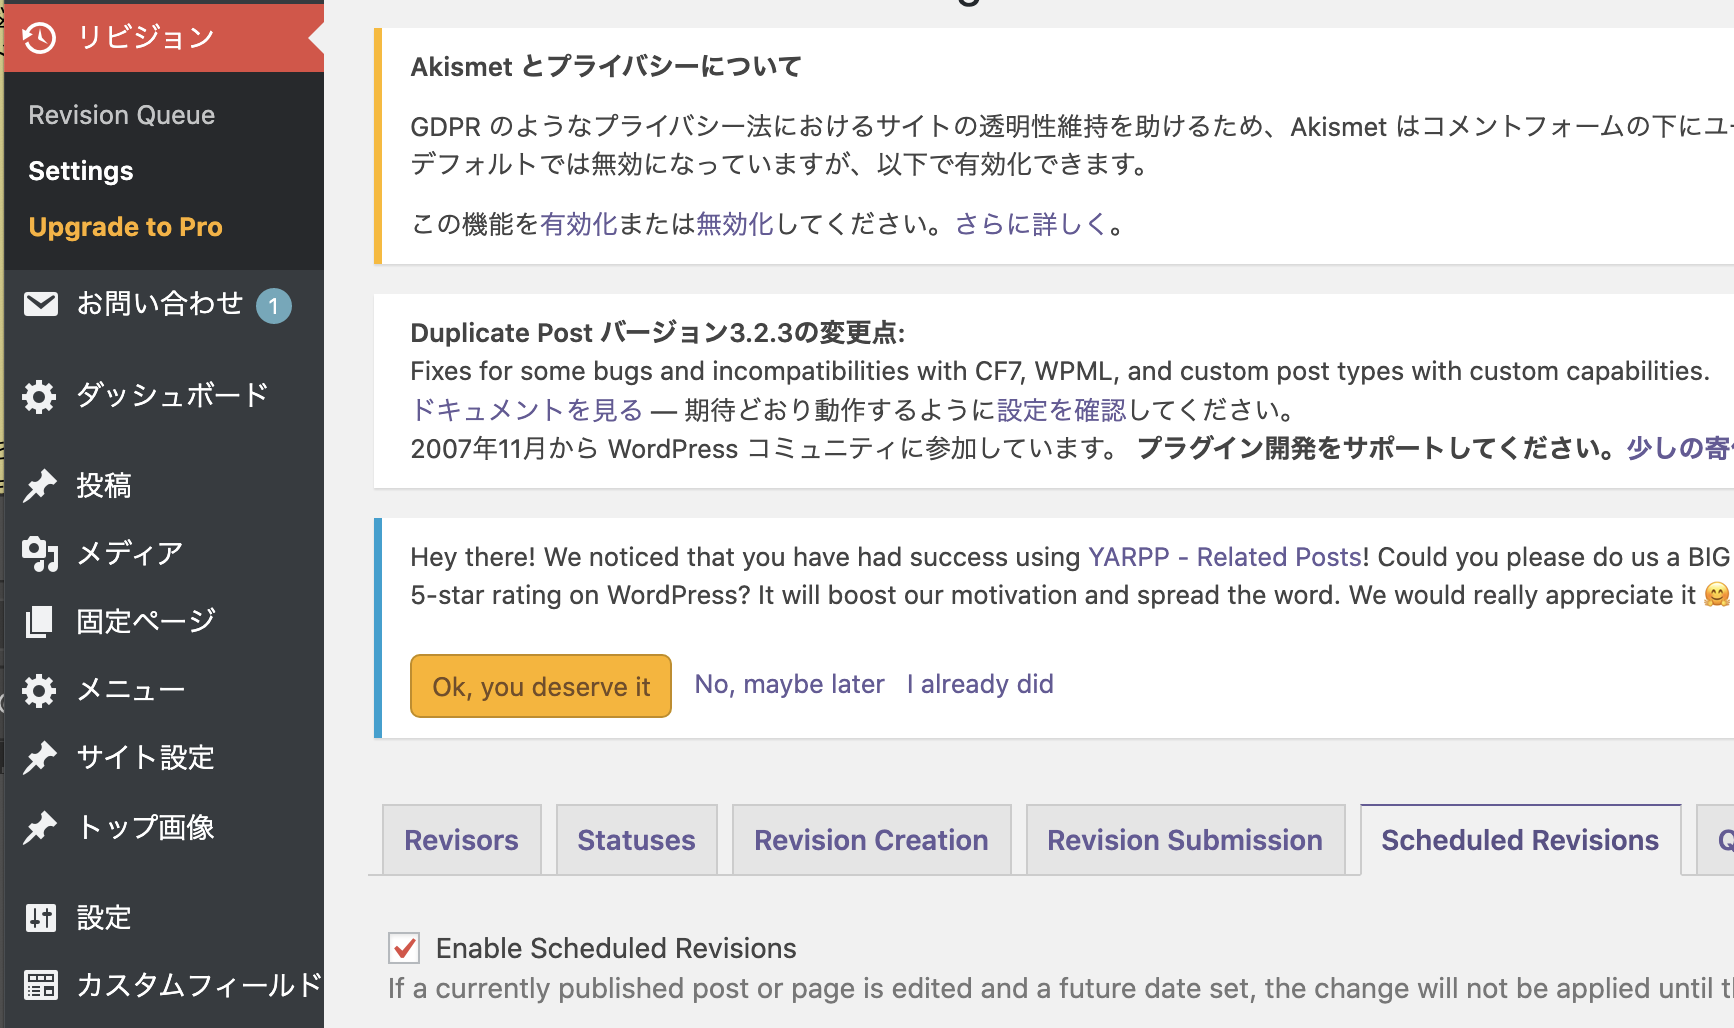
Task: Open Upgrade to Pro menu item
Action: [x=126, y=227]
